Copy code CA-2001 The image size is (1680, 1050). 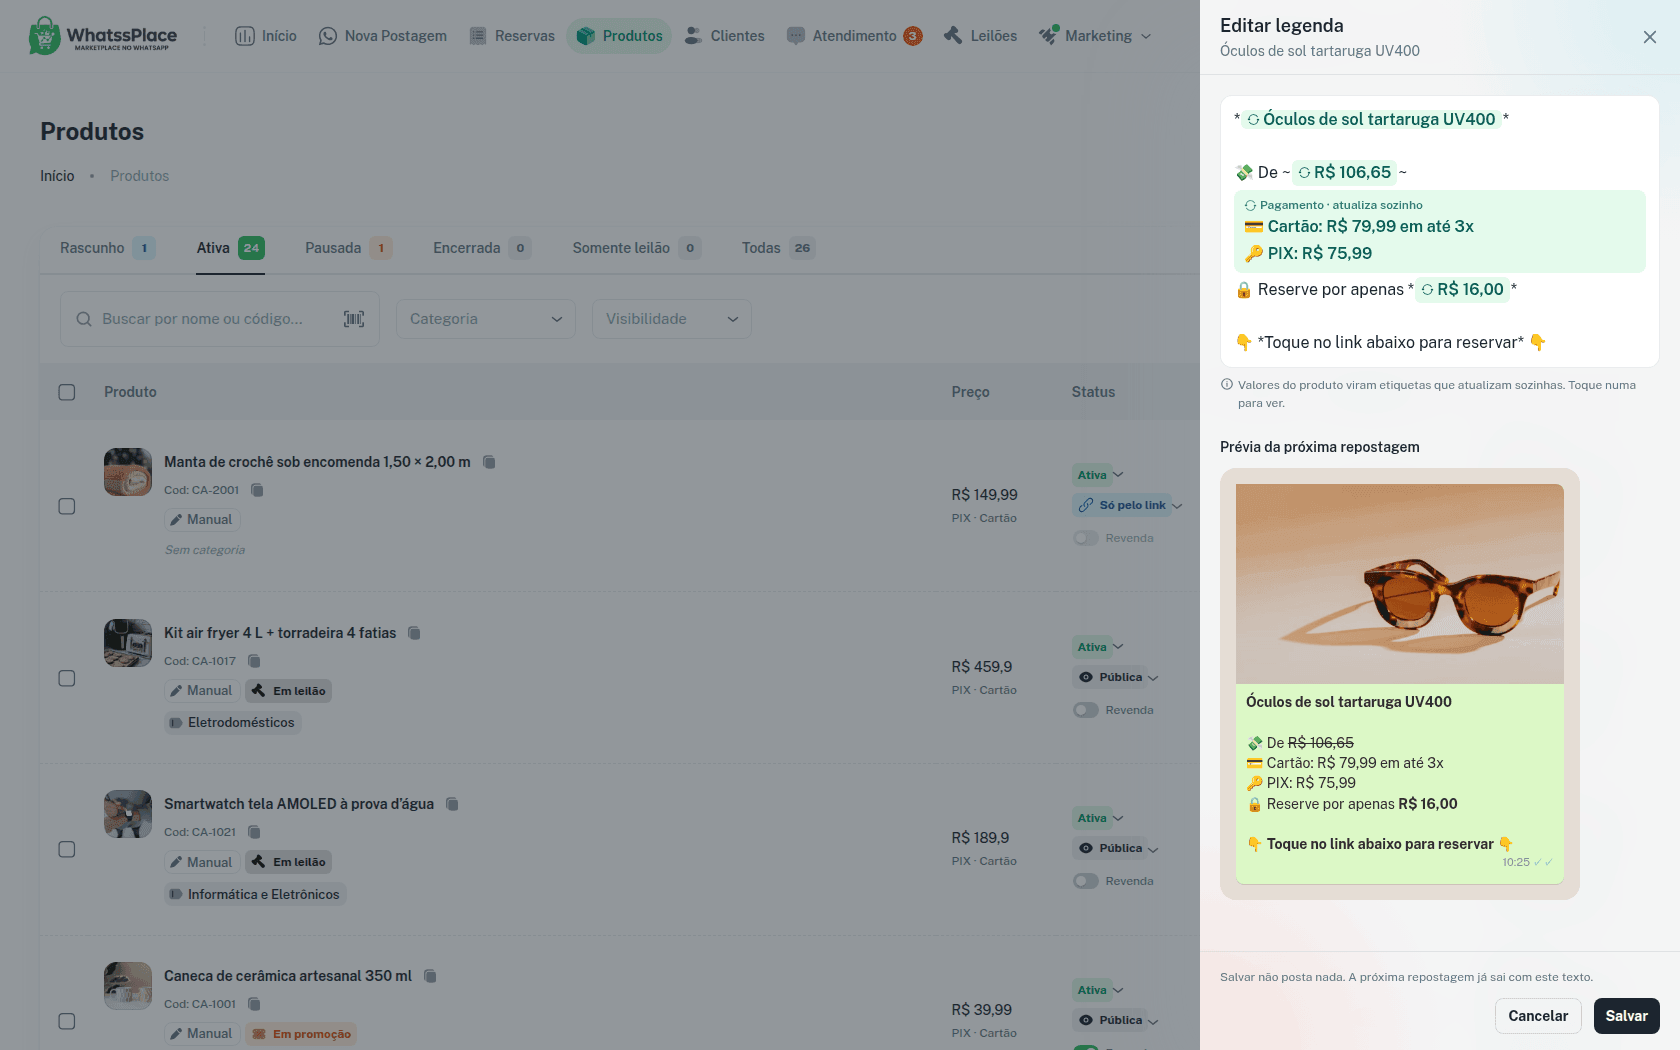point(257,490)
